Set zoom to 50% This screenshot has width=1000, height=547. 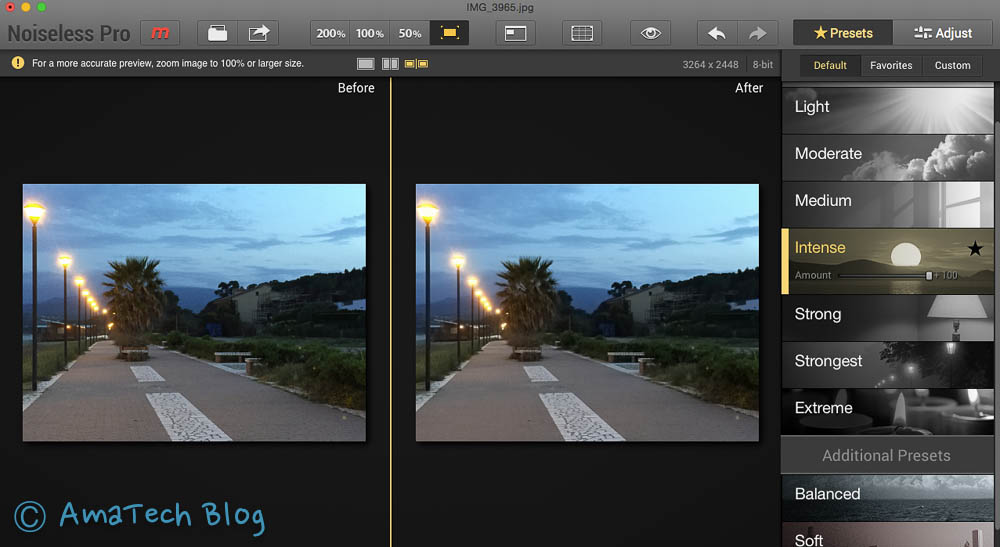point(410,33)
